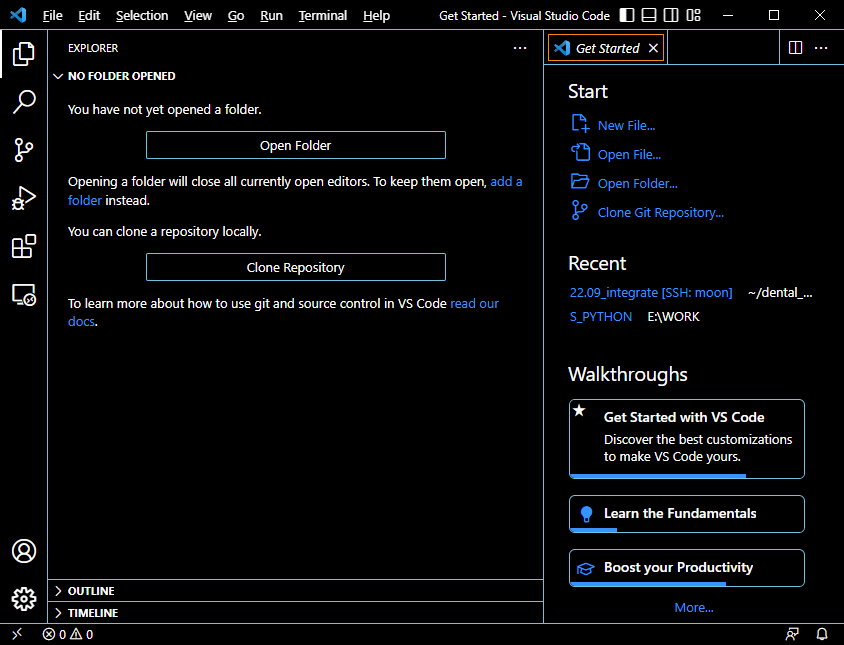
Task: Toggle the bottom Panel visibility
Action: (x=649, y=15)
